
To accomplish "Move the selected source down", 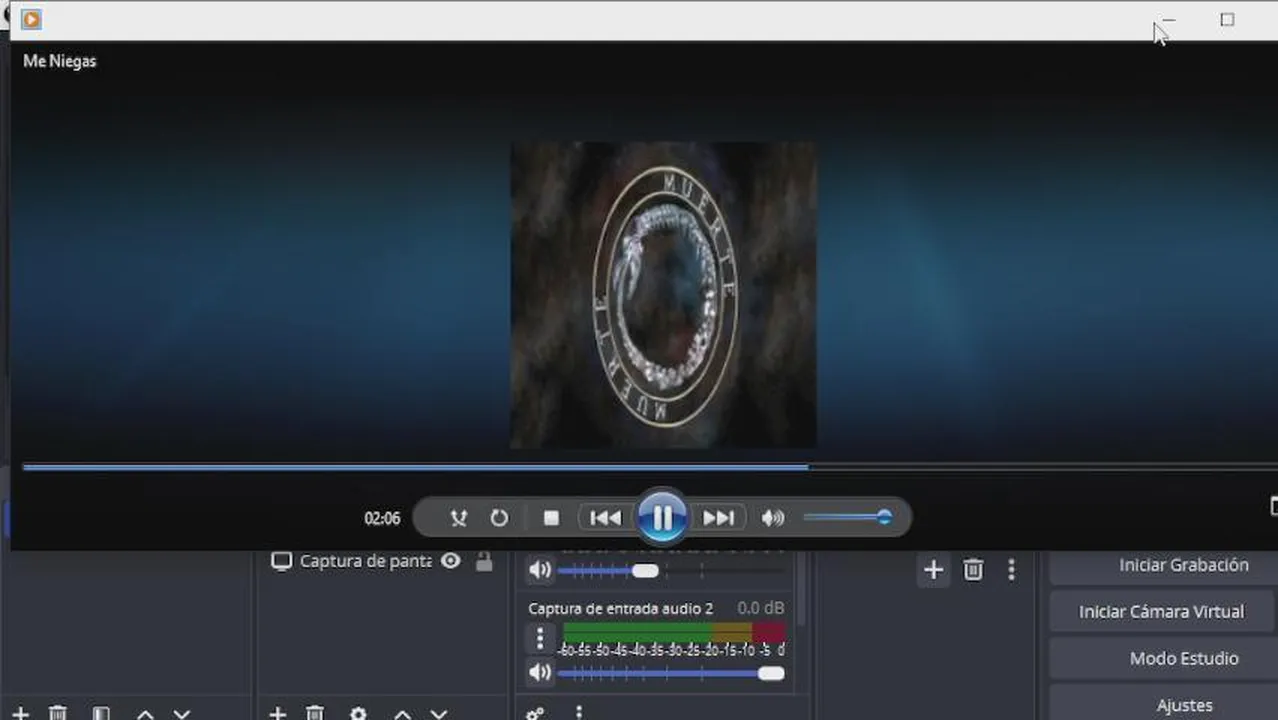I will [438, 713].
